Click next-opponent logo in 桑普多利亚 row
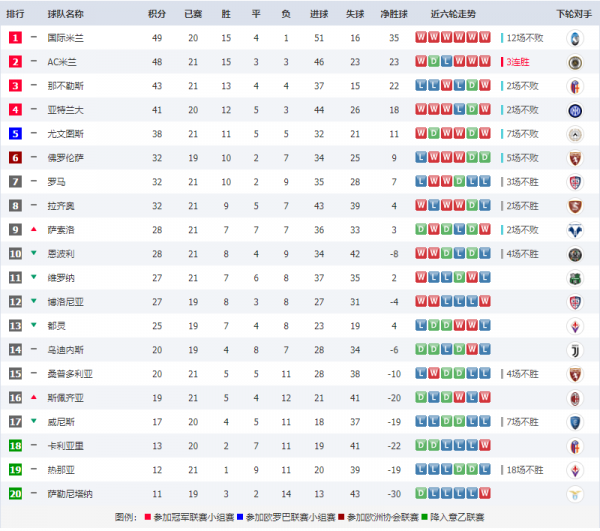 [x=575, y=375]
